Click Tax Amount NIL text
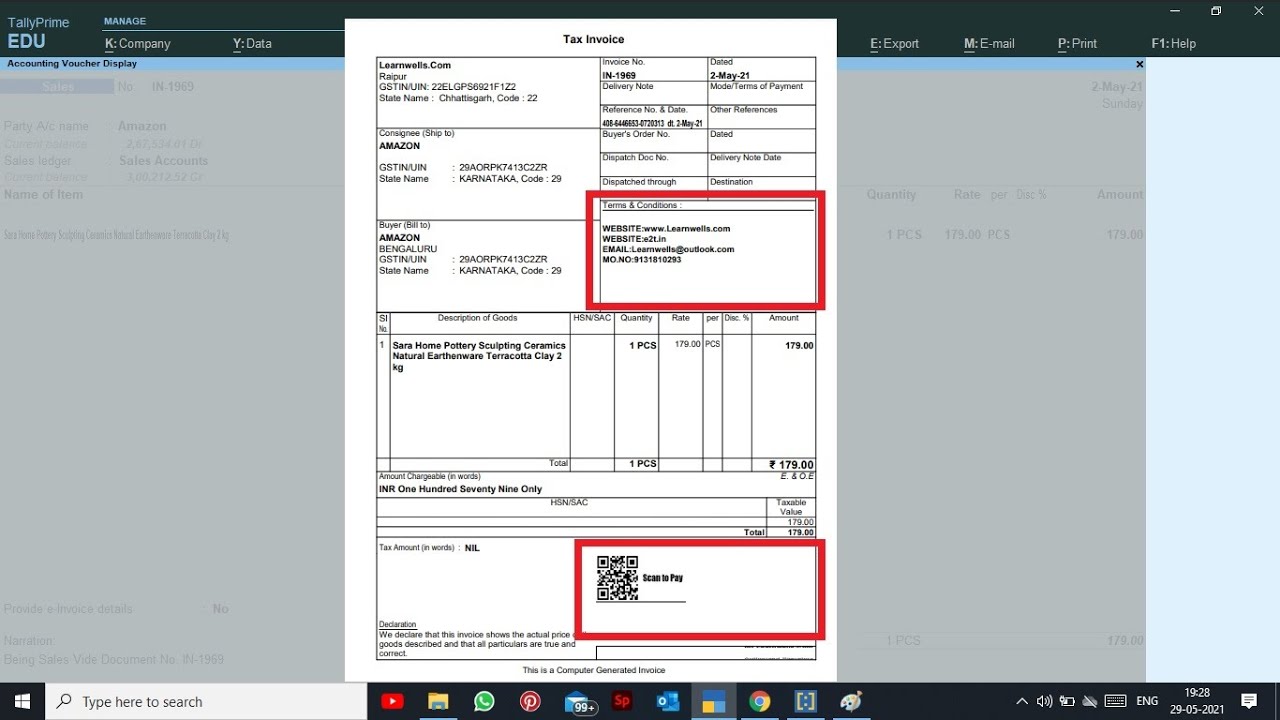The width and height of the screenshot is (1280, 720). click(x=429, y=548)
